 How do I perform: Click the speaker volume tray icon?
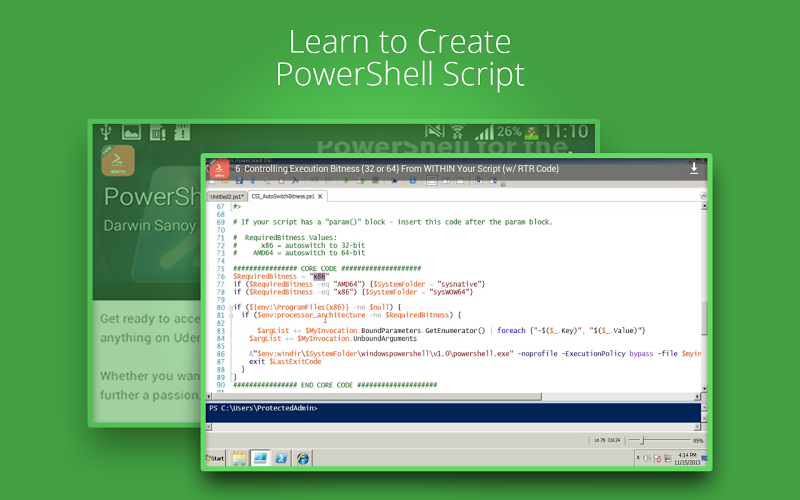click(x=647, y=458)
